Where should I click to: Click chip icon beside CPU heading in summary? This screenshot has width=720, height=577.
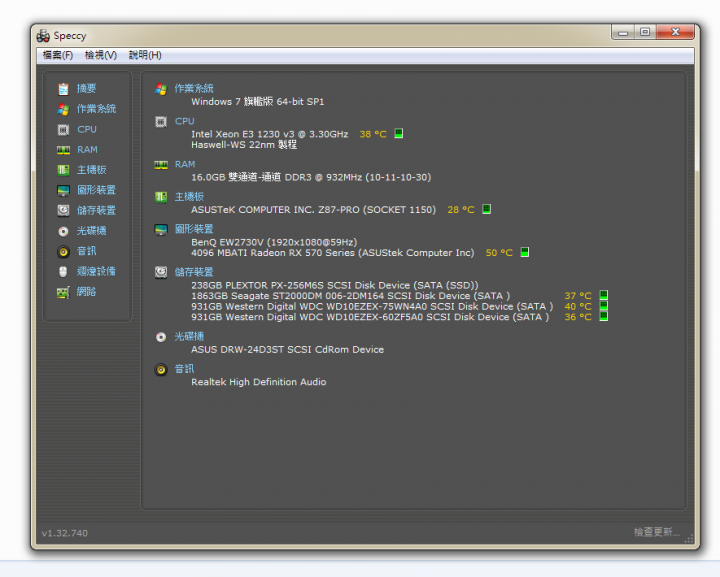click(x=161, y=122)
